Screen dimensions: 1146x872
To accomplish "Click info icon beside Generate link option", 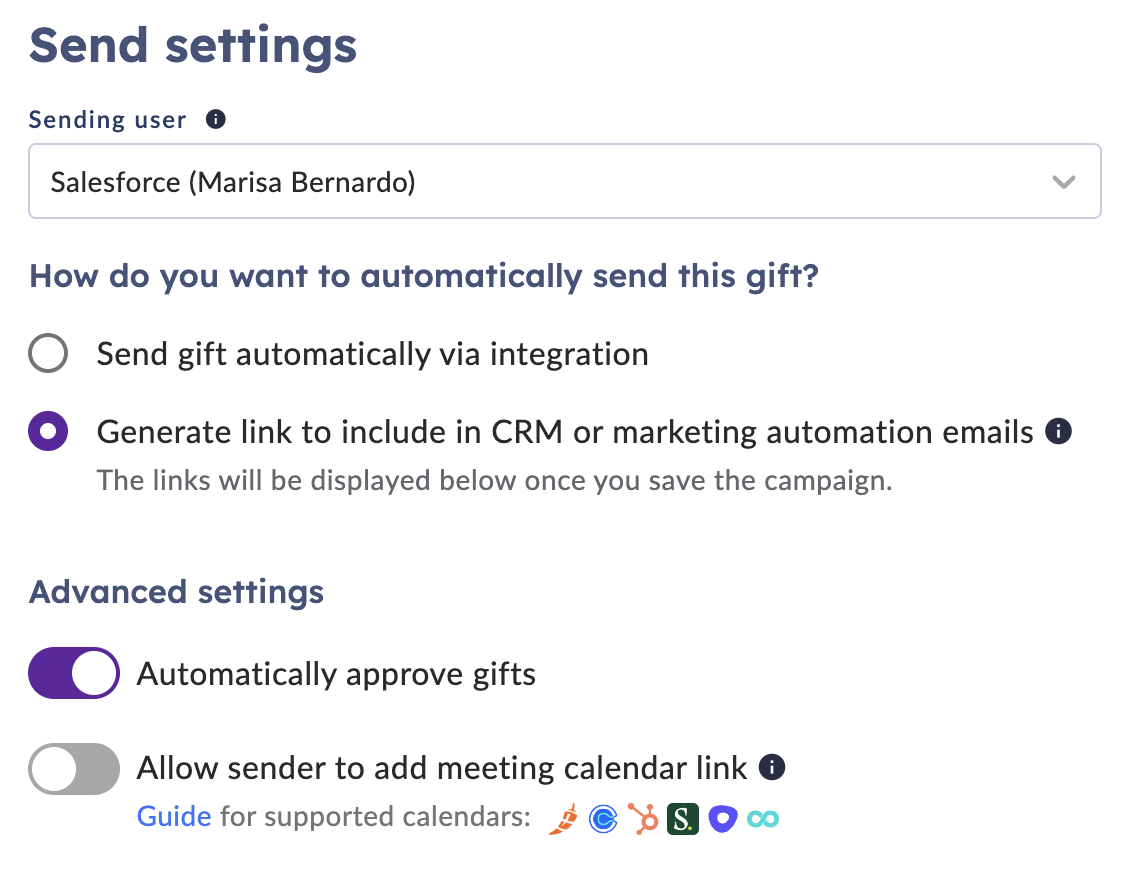I will pyautogui.click(x=1058, y=431).
